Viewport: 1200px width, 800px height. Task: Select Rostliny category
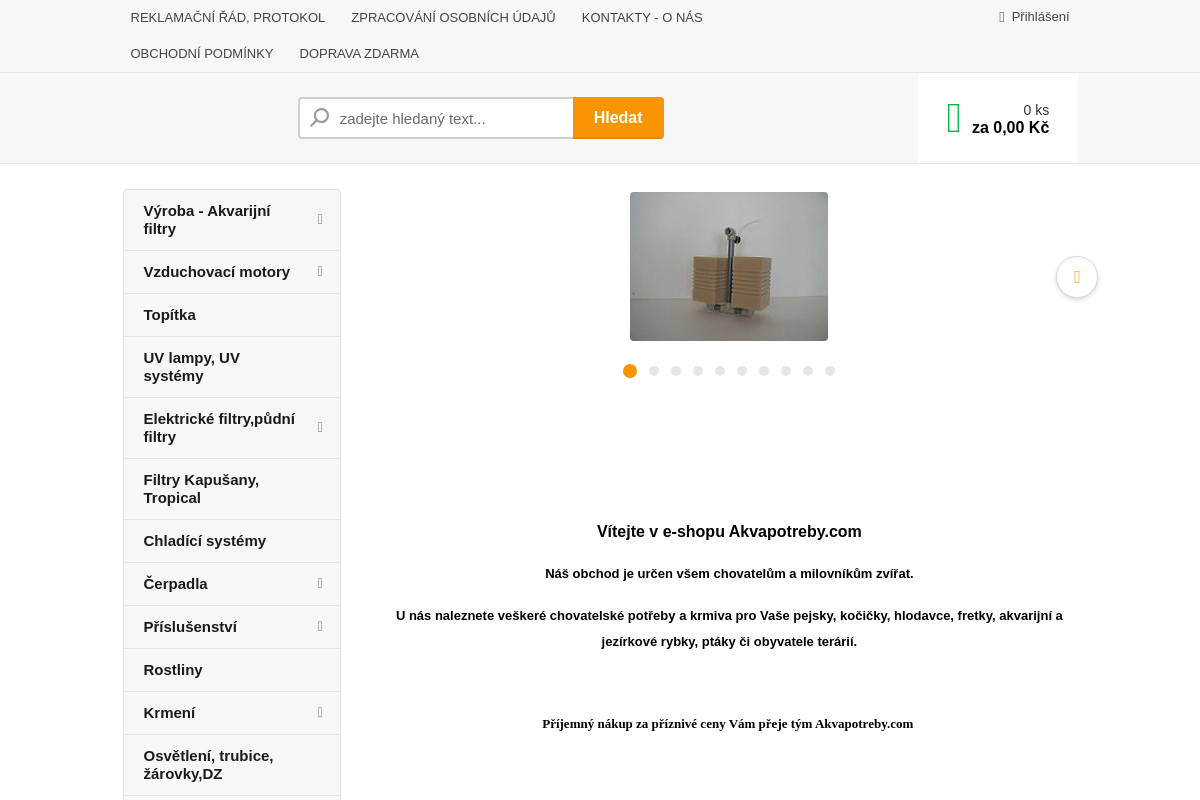pos(232,670)
